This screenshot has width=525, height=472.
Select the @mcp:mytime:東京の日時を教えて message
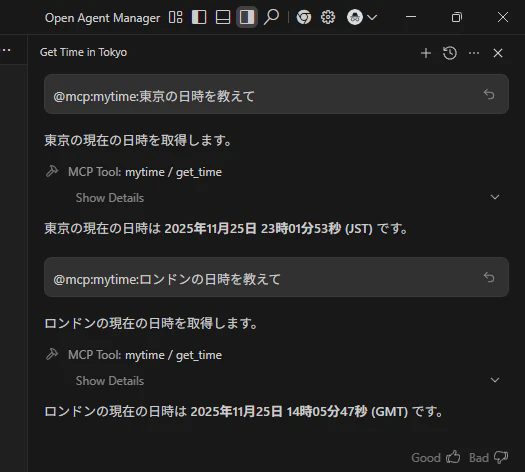[276, 94]
